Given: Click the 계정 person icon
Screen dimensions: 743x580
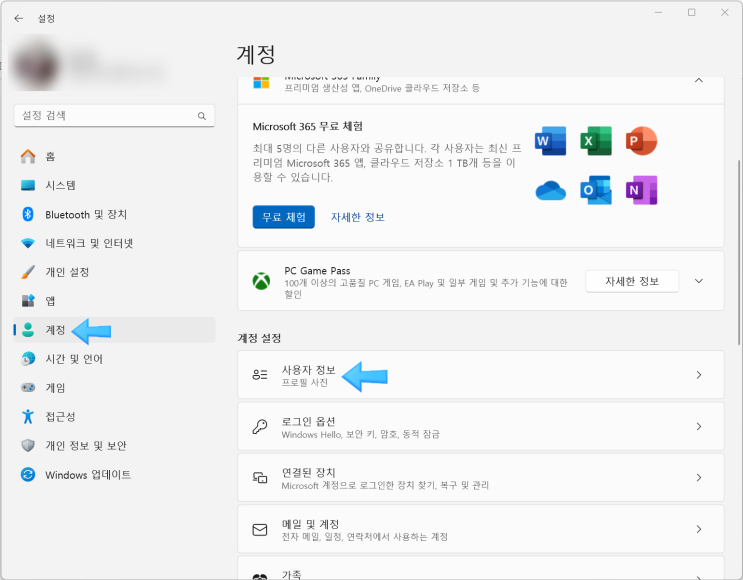Looking at the screenshot, I should 28,330.
